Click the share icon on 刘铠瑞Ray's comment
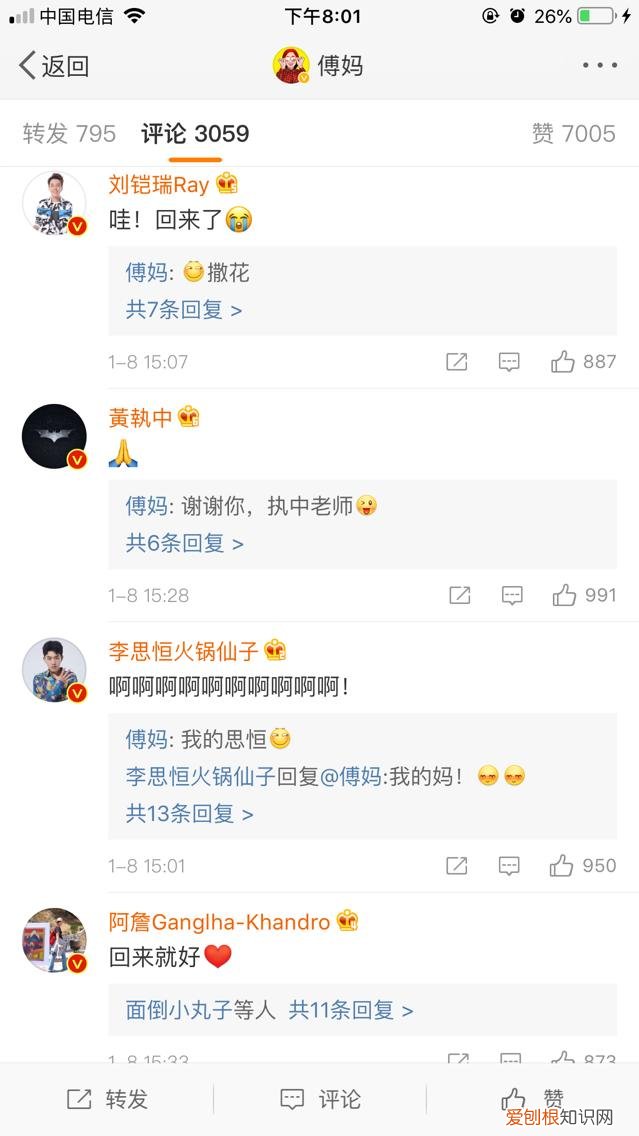Image resolution: width=639 pixels, height=1136 pixels. [456, 361]
